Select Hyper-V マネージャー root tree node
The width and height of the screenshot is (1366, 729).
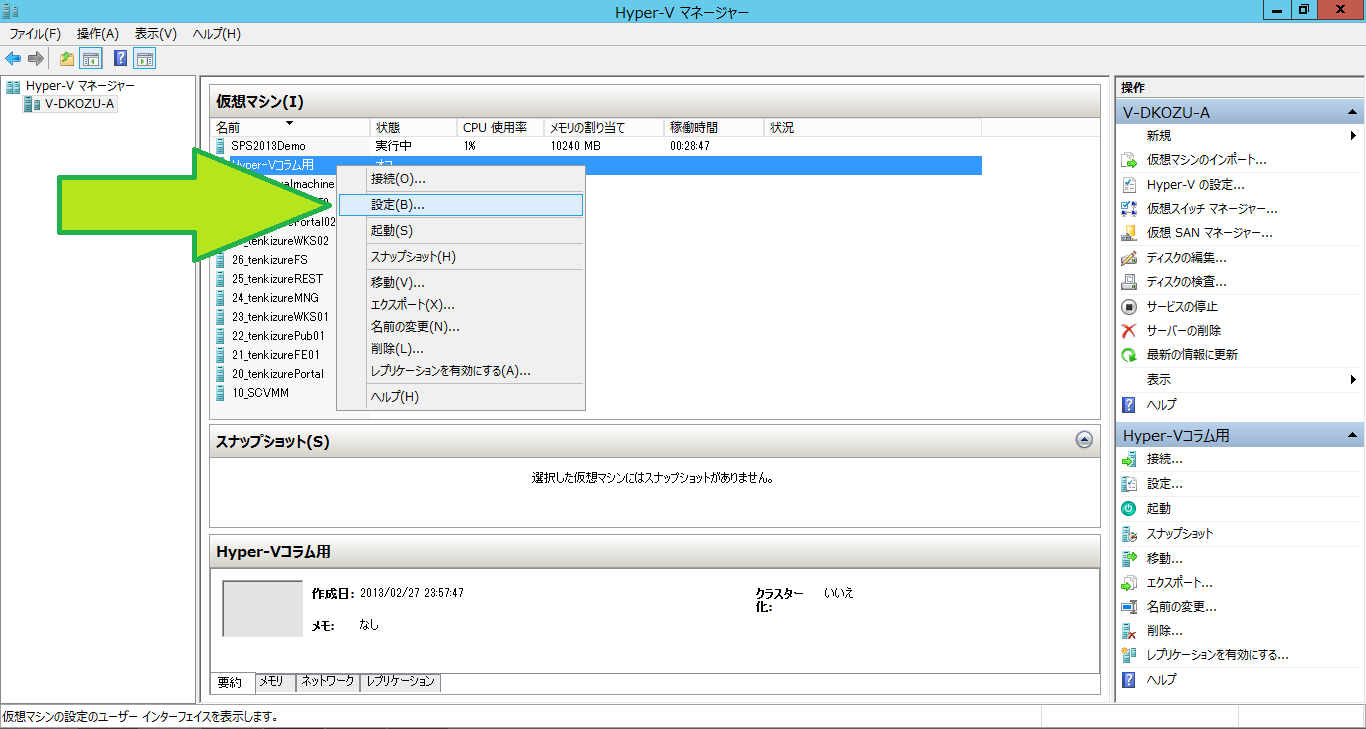tap(80, 86)
